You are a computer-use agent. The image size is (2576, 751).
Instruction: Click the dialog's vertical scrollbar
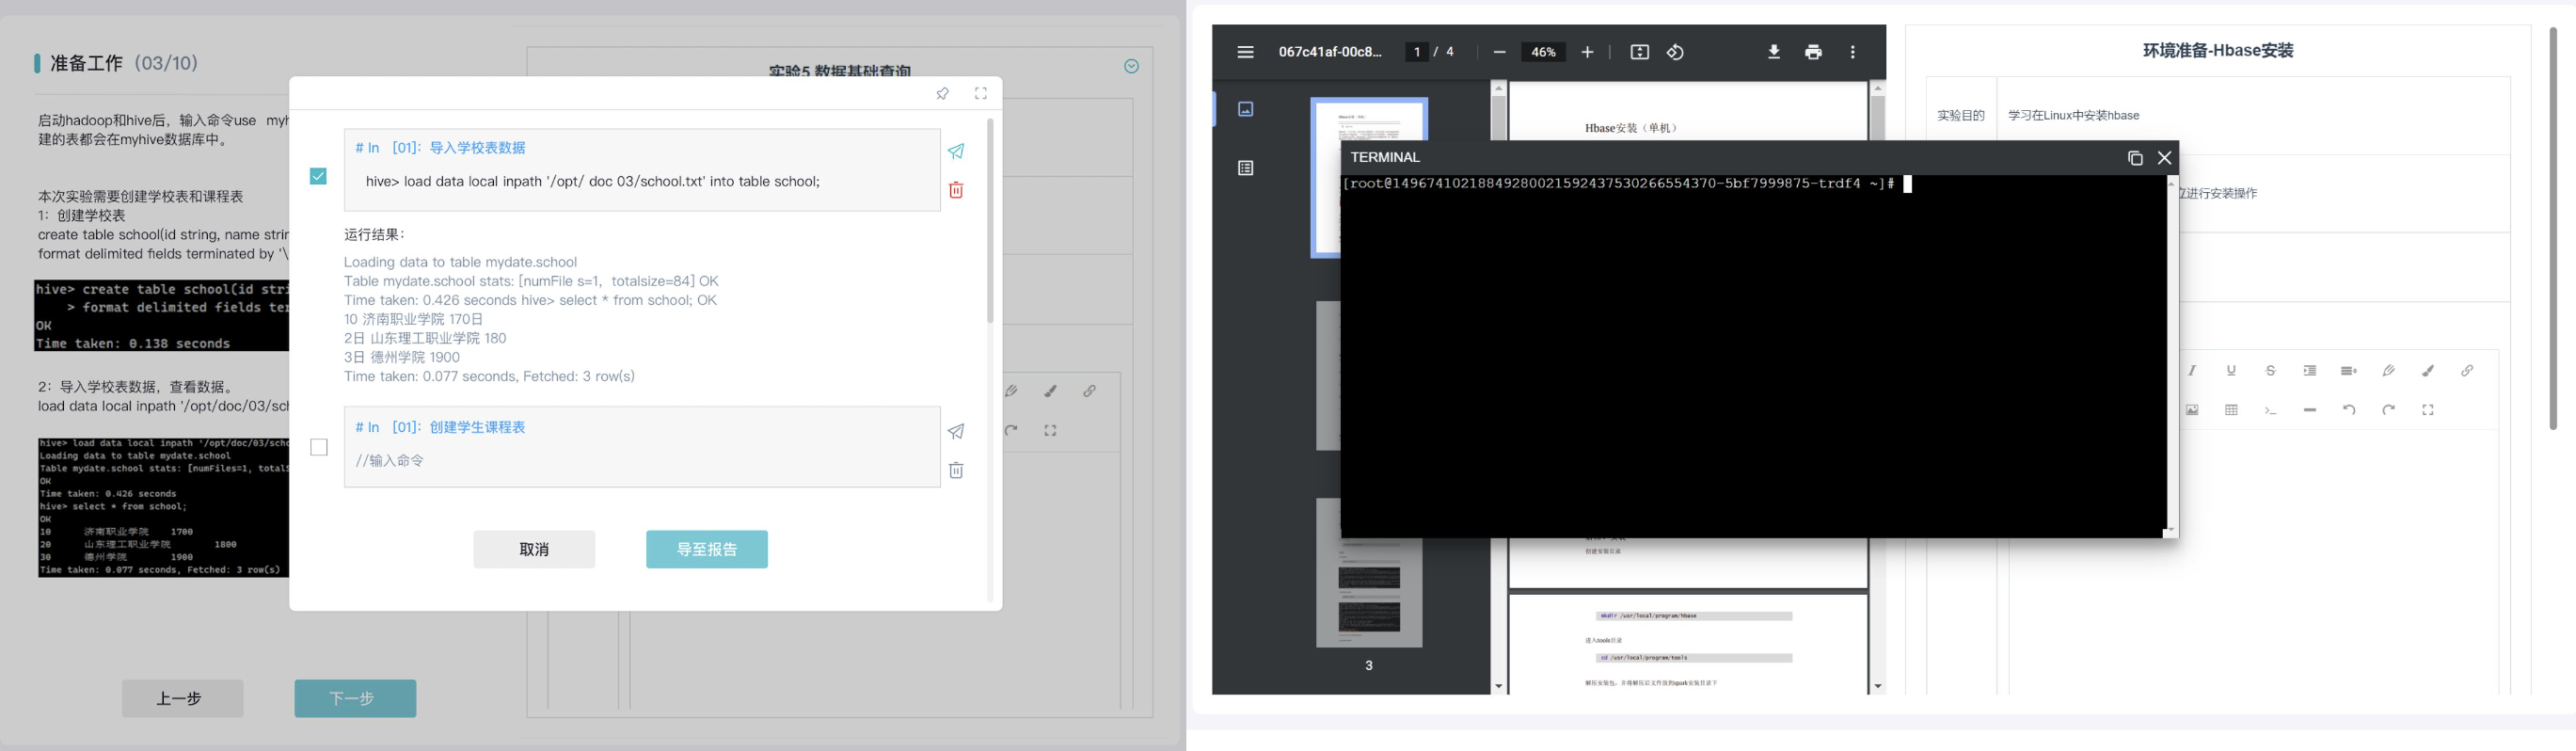click(x=990, y=220)
